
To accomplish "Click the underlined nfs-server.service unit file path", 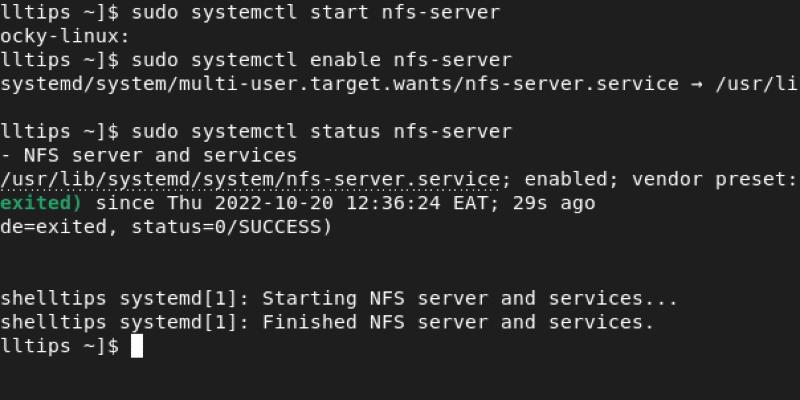I will (248, 180).
